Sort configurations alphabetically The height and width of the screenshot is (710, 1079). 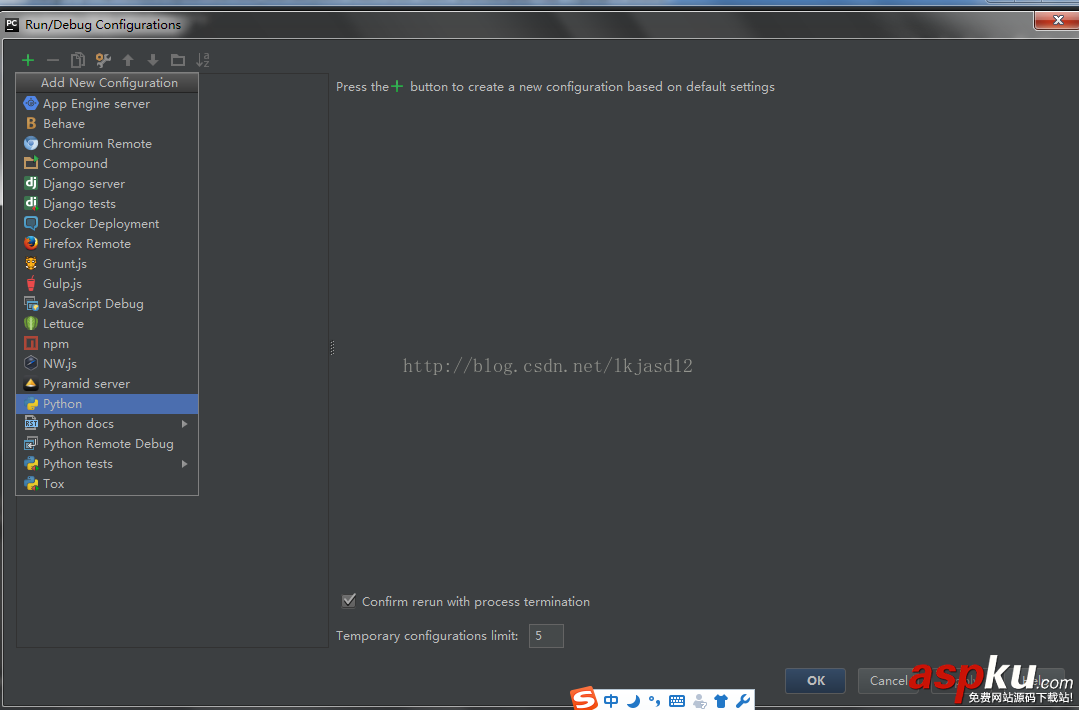(x=202, y=60)
